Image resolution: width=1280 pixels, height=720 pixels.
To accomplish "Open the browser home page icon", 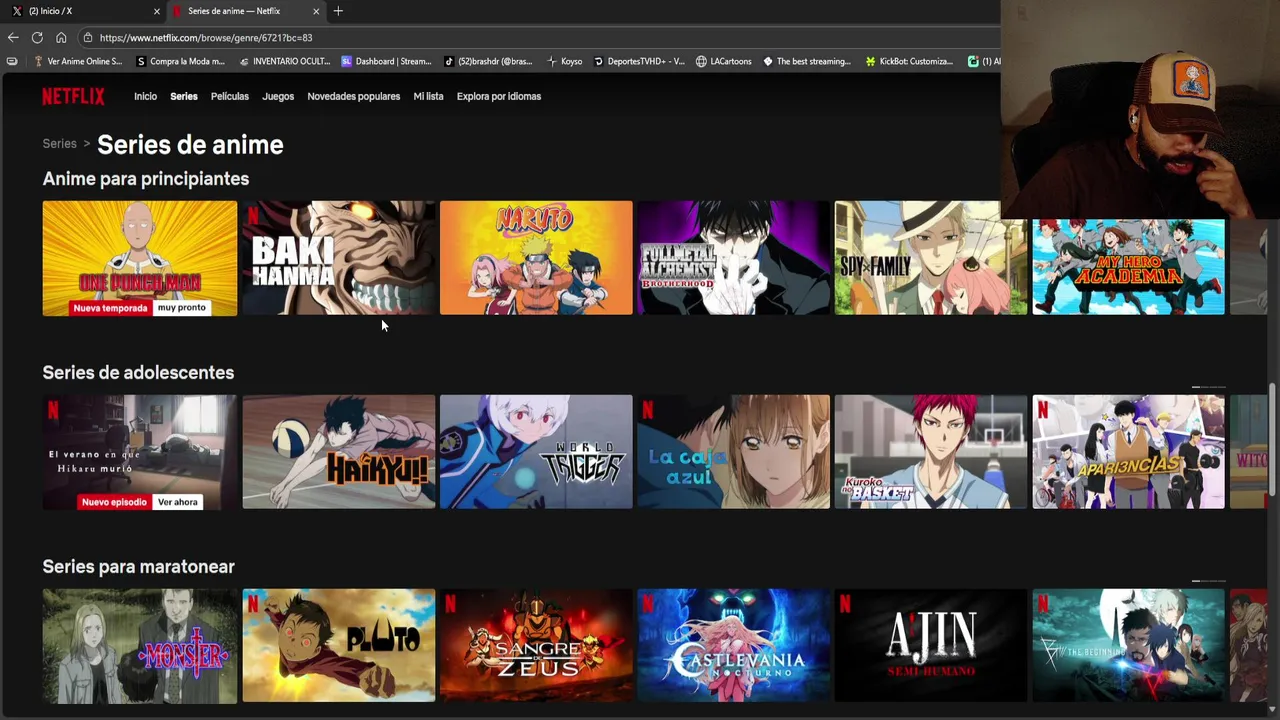I will coord(61,37).
